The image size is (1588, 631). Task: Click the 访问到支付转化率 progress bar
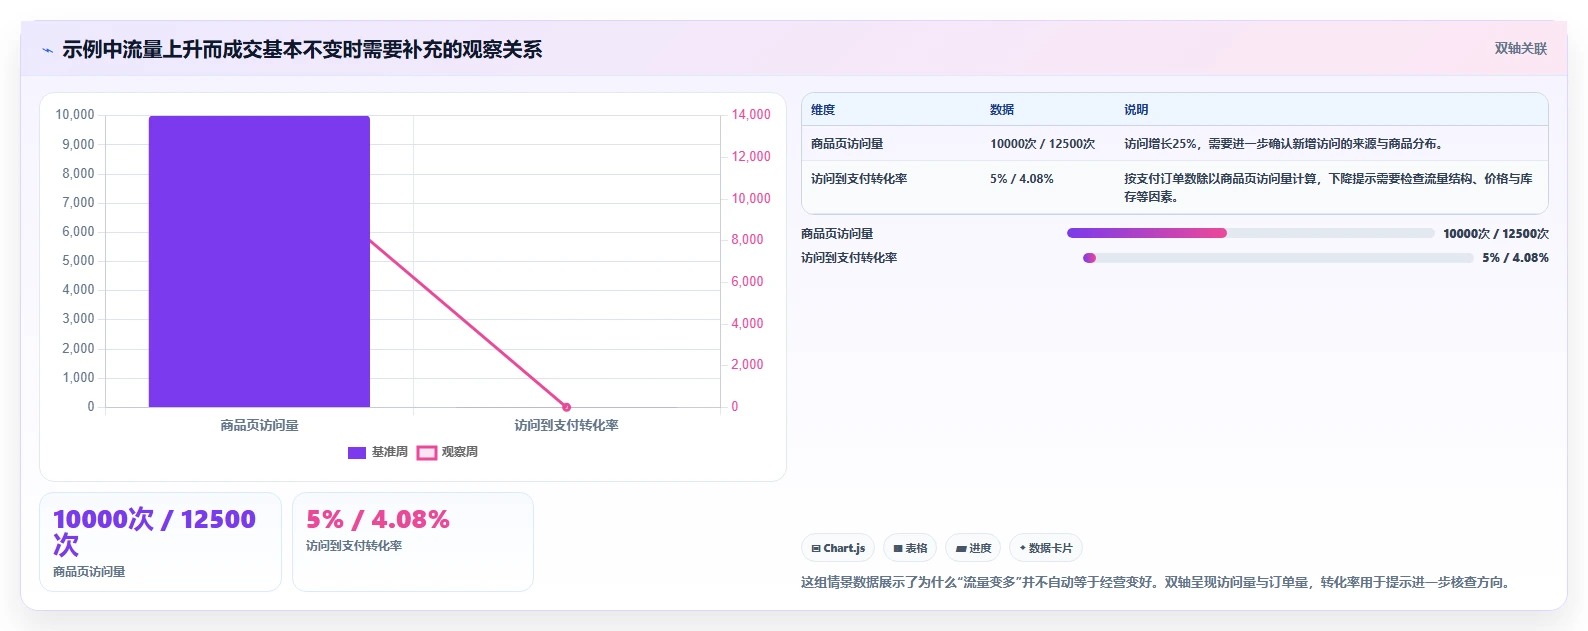point(1278,258)
